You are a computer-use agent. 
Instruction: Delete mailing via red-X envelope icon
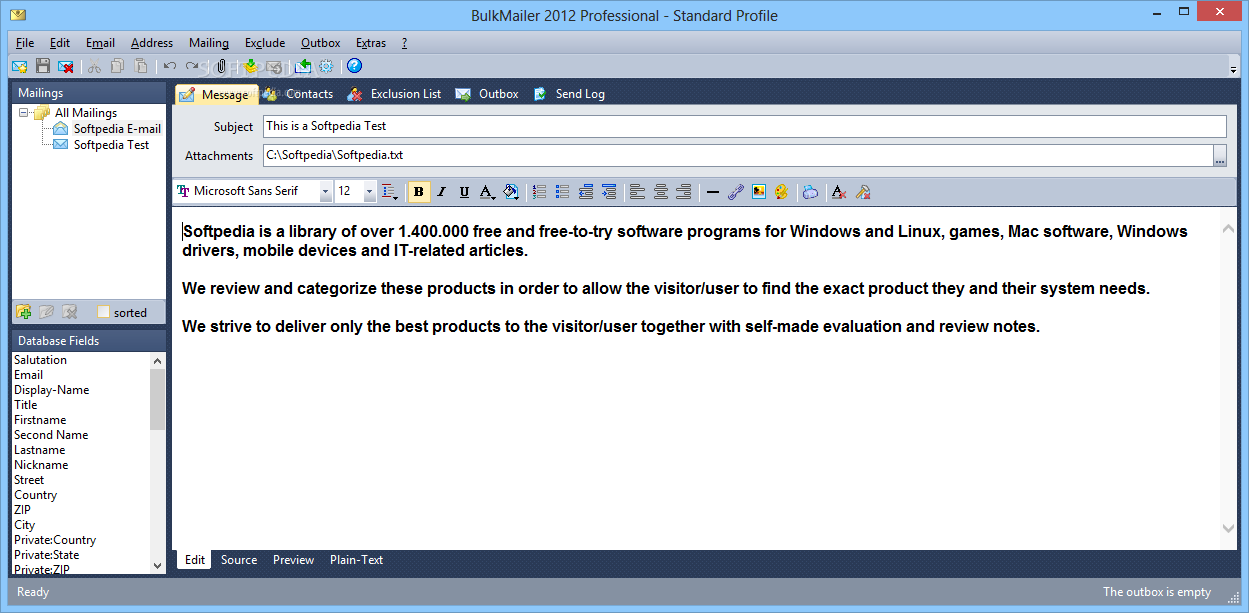(66, 66)
